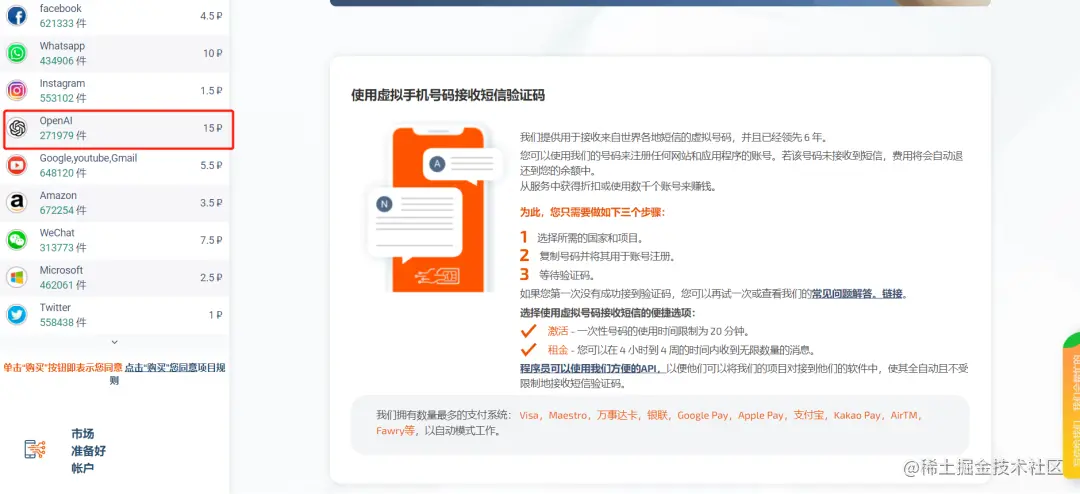Click the Apple Pay payment name
The height and width of the screenshot is (494, 1080).
pyautogui.click(x=760, y=415)
